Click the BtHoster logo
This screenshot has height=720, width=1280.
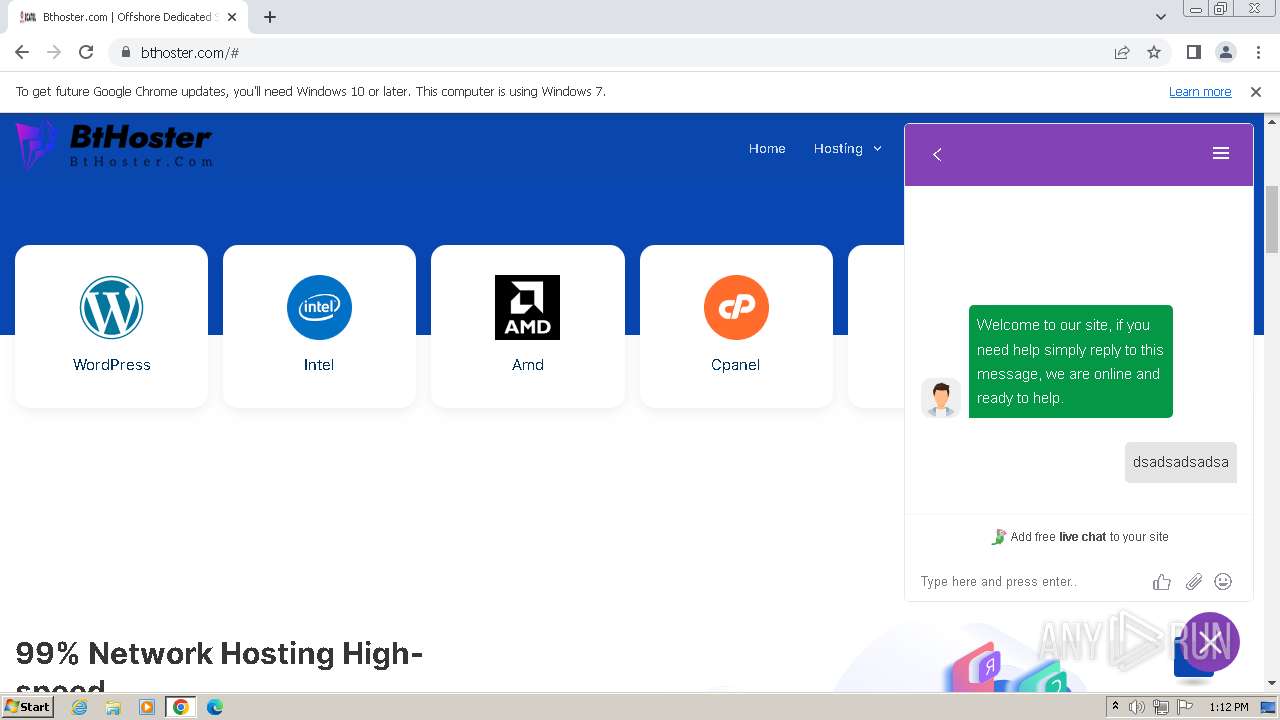click(114, 145)
